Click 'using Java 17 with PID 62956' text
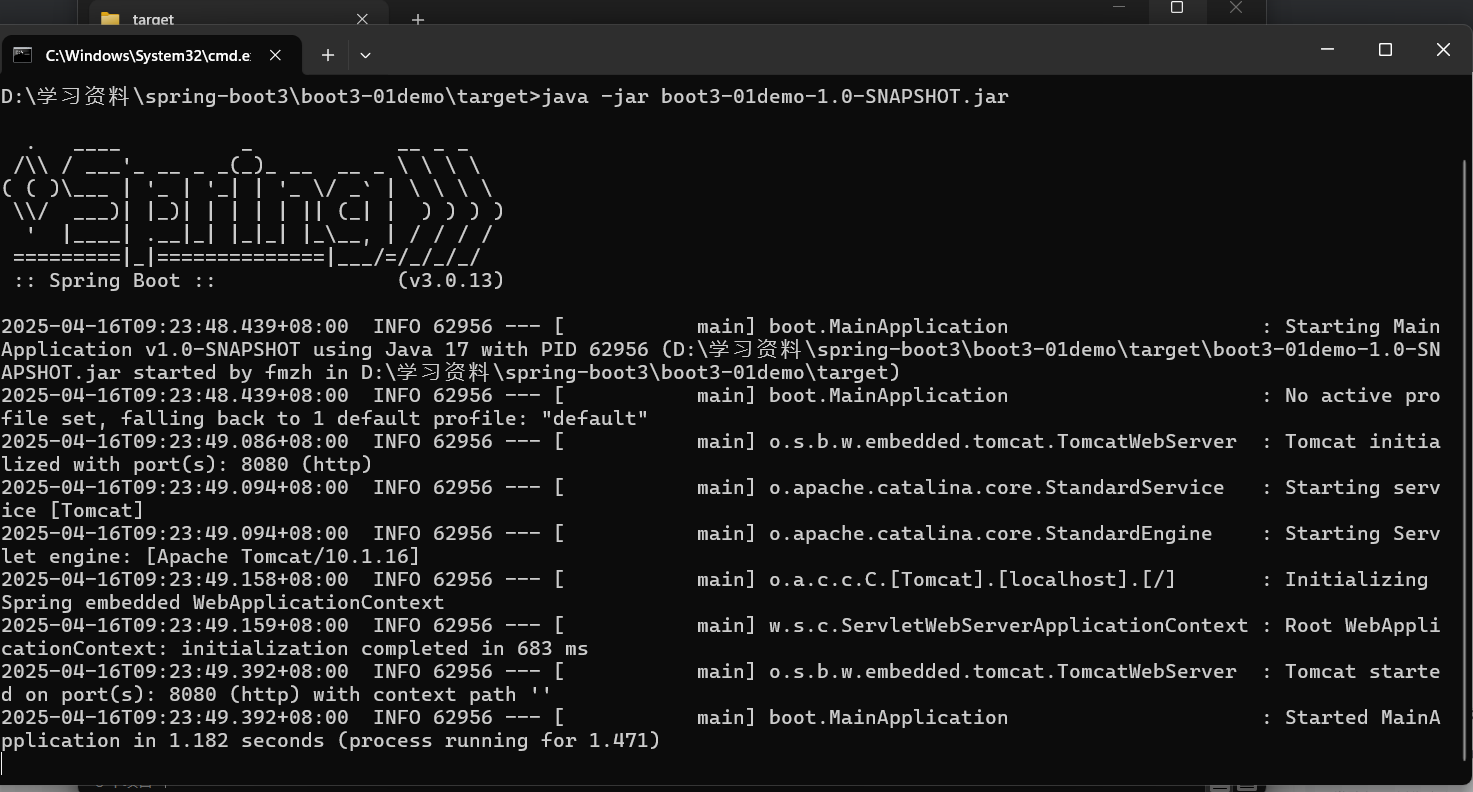This screenshot has height=792, width=1473. coord(481,350)
